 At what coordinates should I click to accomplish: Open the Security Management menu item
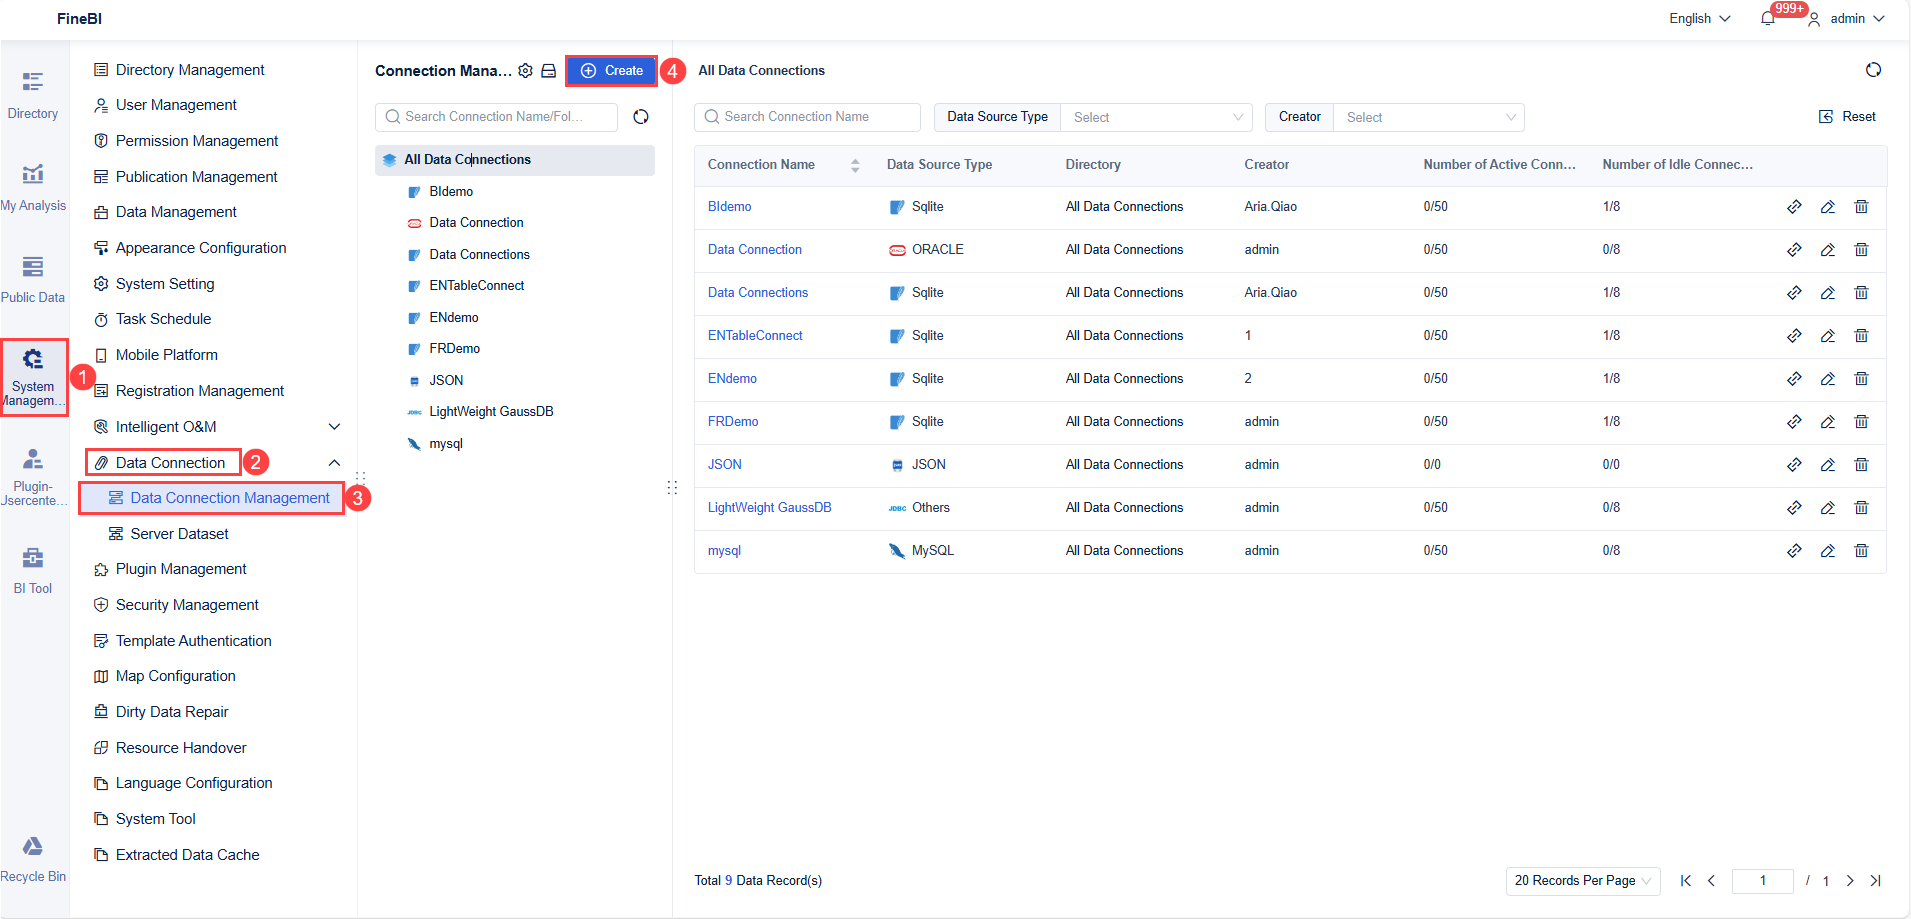coord(186,604)
